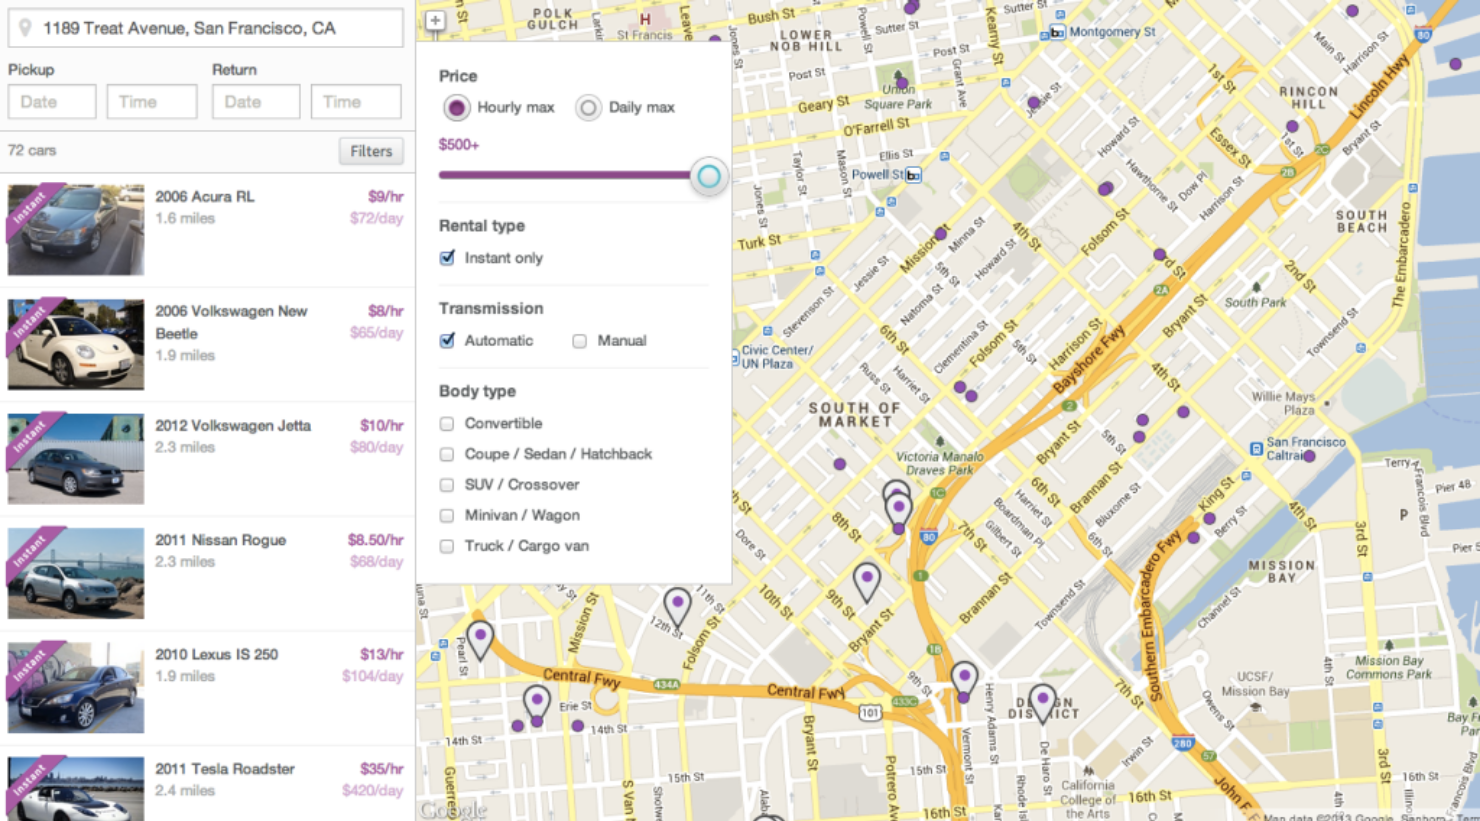Viewport: 1480px width, 821px height.
Task: Click the $9/hr price text
Action: coord(385,197)
